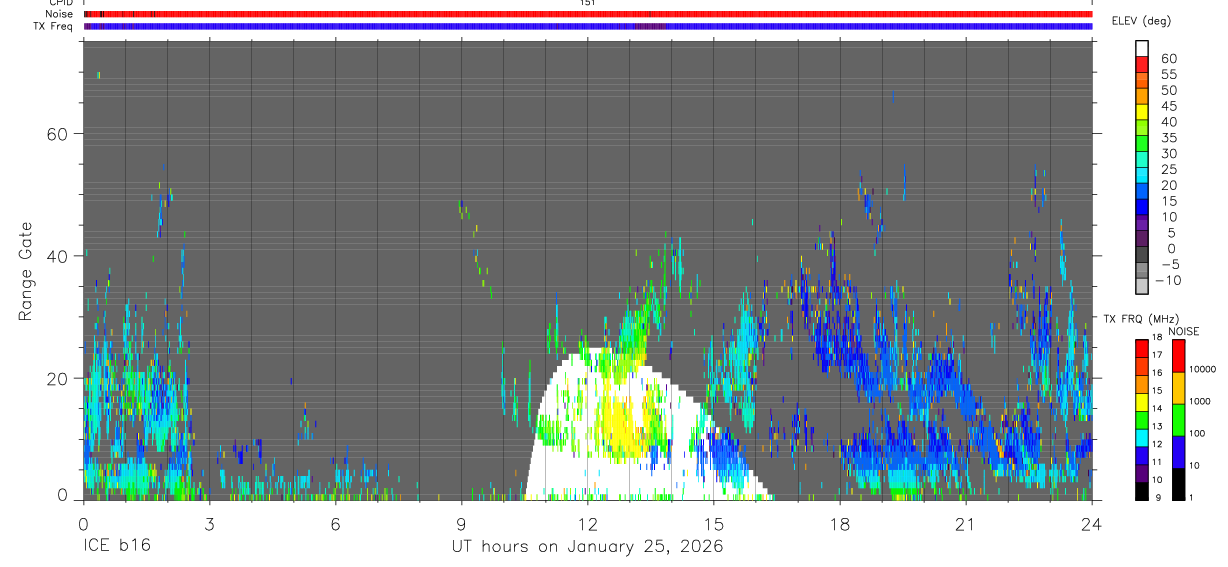Click the NOISE scale value 100

coord(1197,433)
